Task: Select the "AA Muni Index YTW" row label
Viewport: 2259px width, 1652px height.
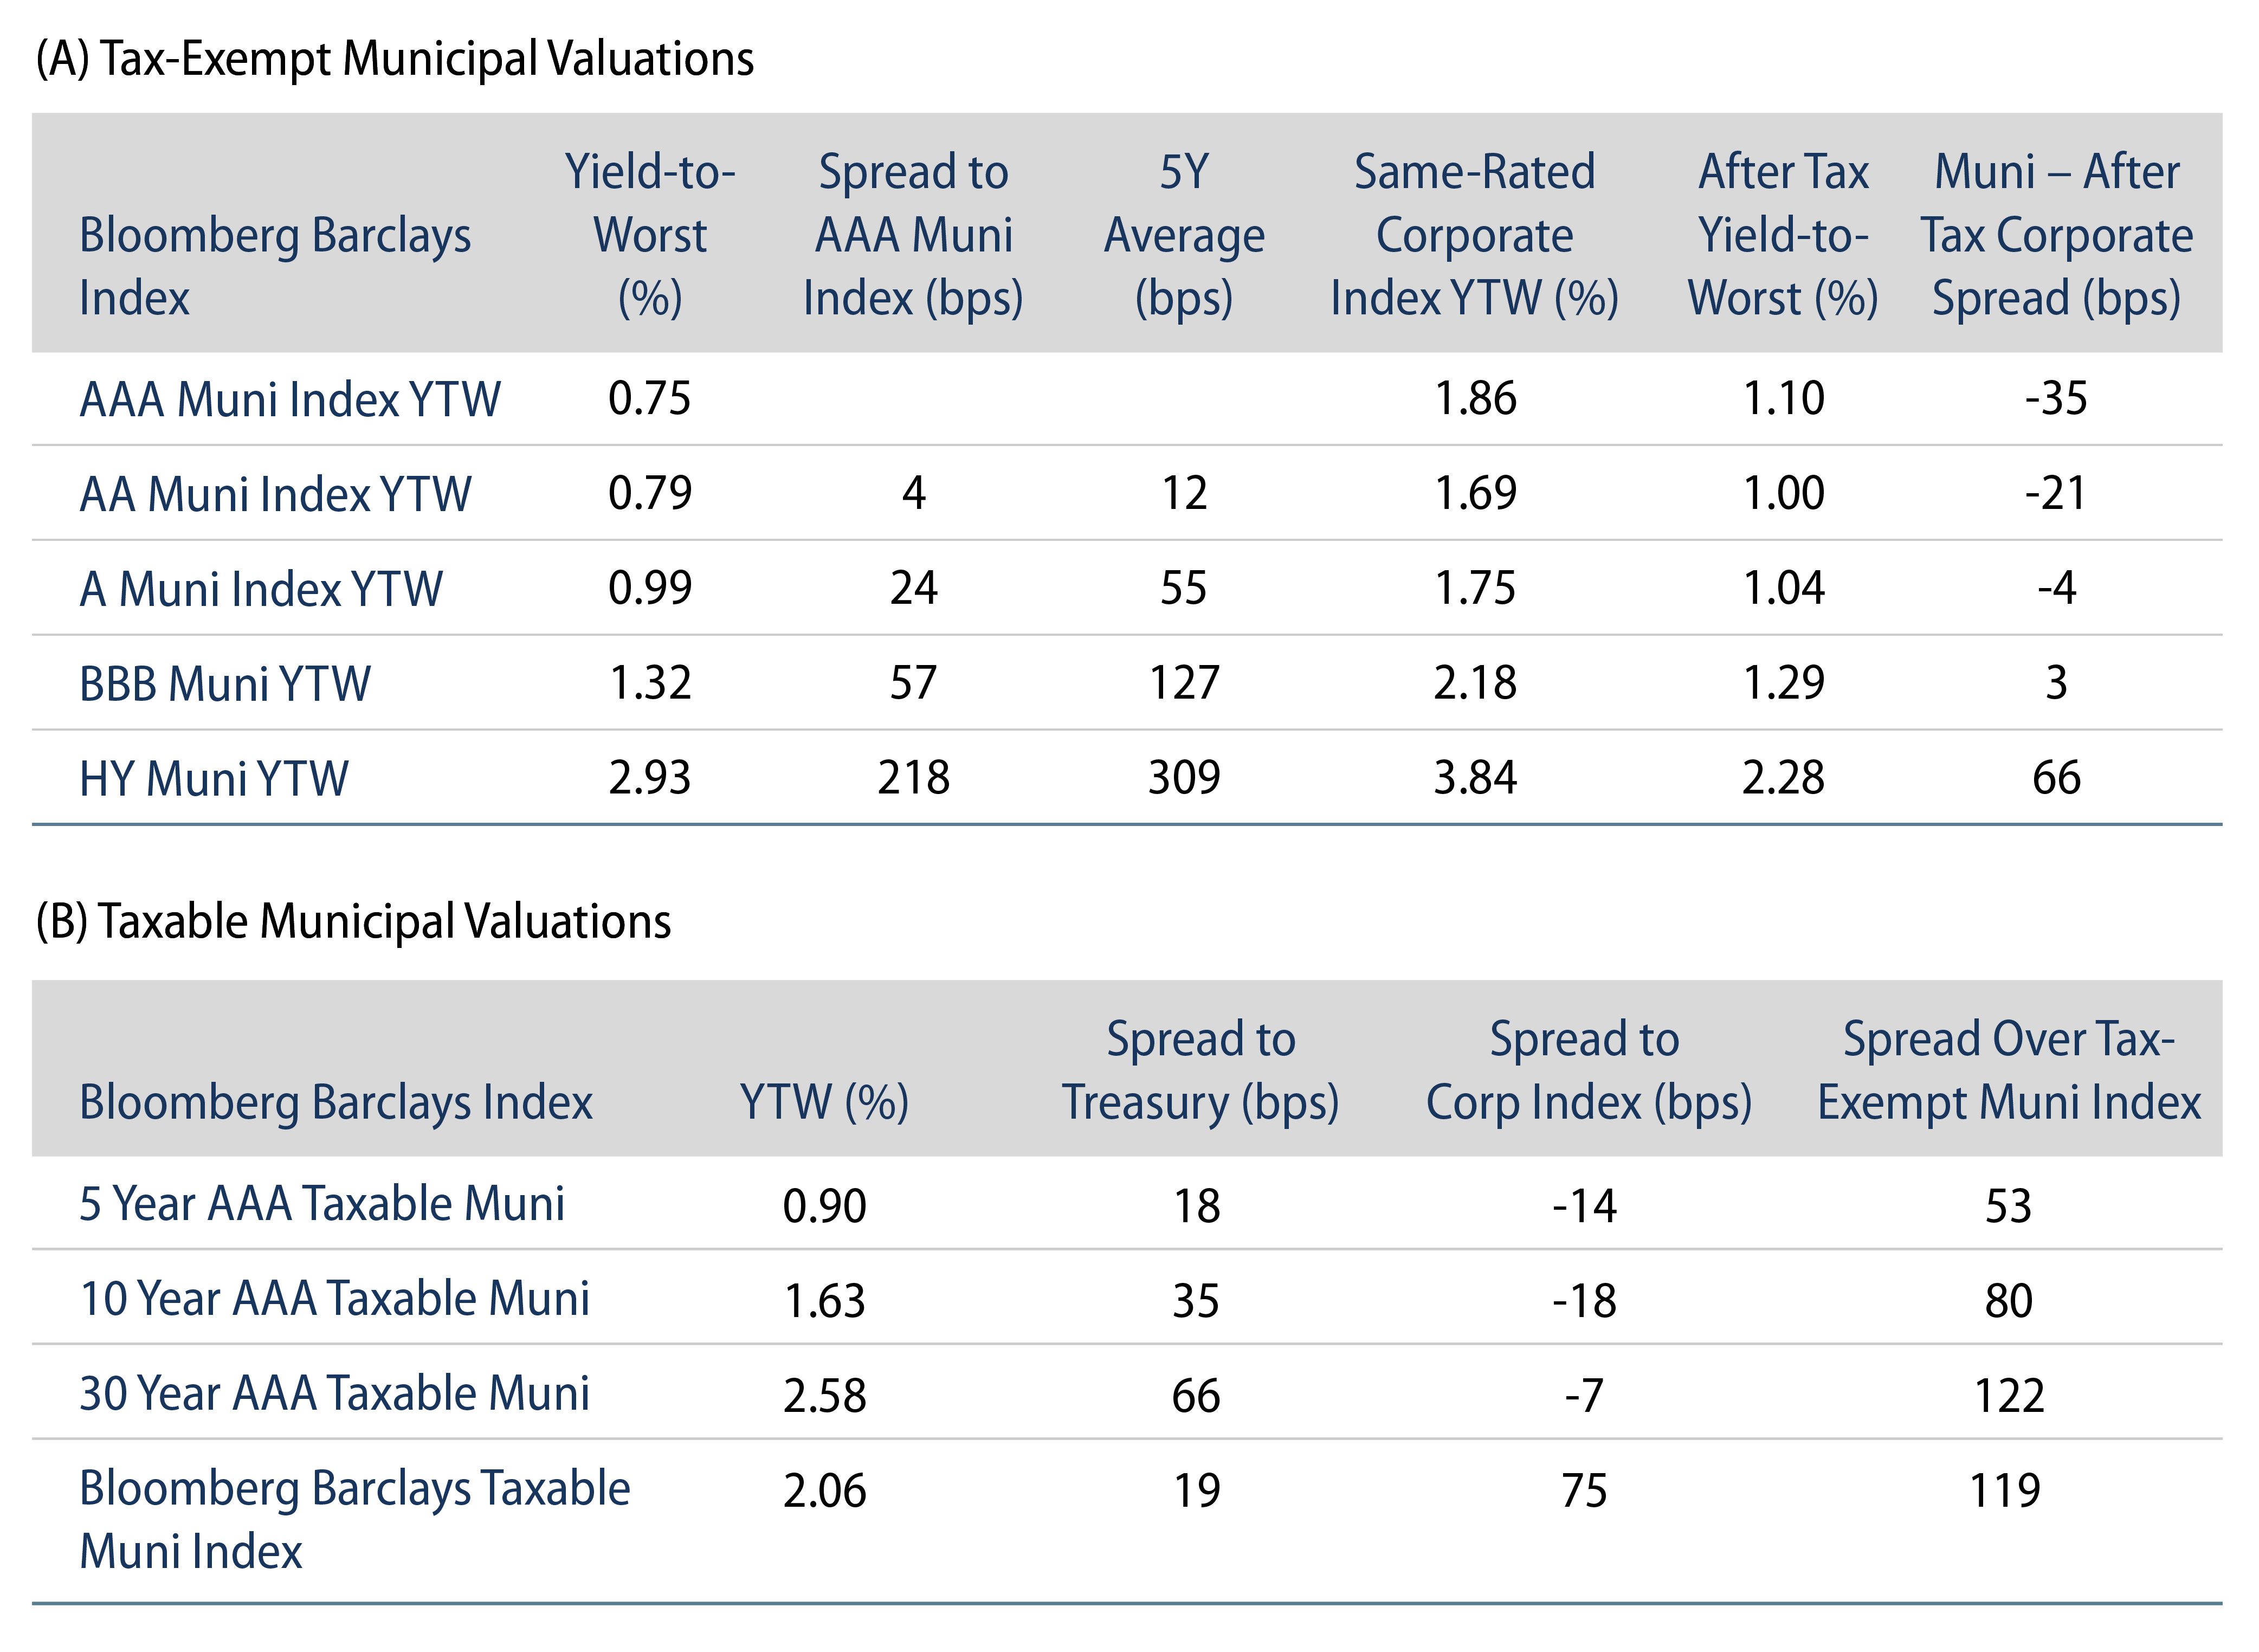Action: click(275, 494)
